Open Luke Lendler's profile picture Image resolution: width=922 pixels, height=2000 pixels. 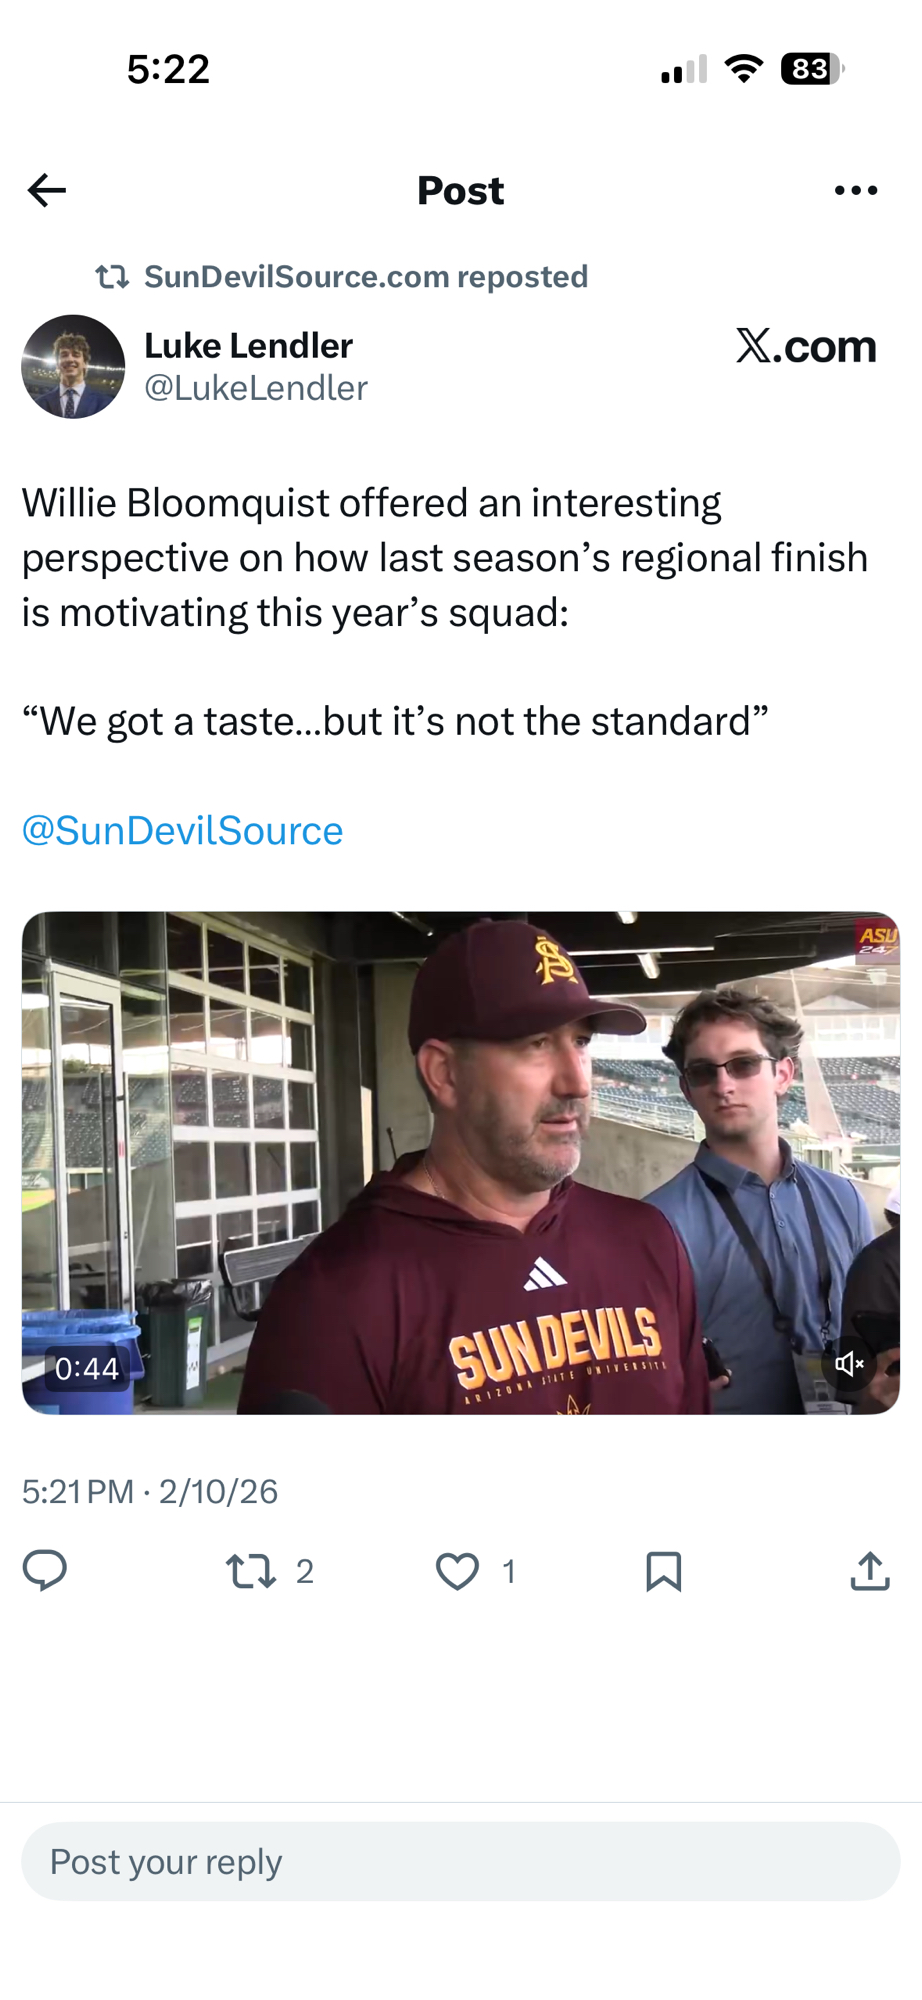pyautogui.click(x=73, y=367)
